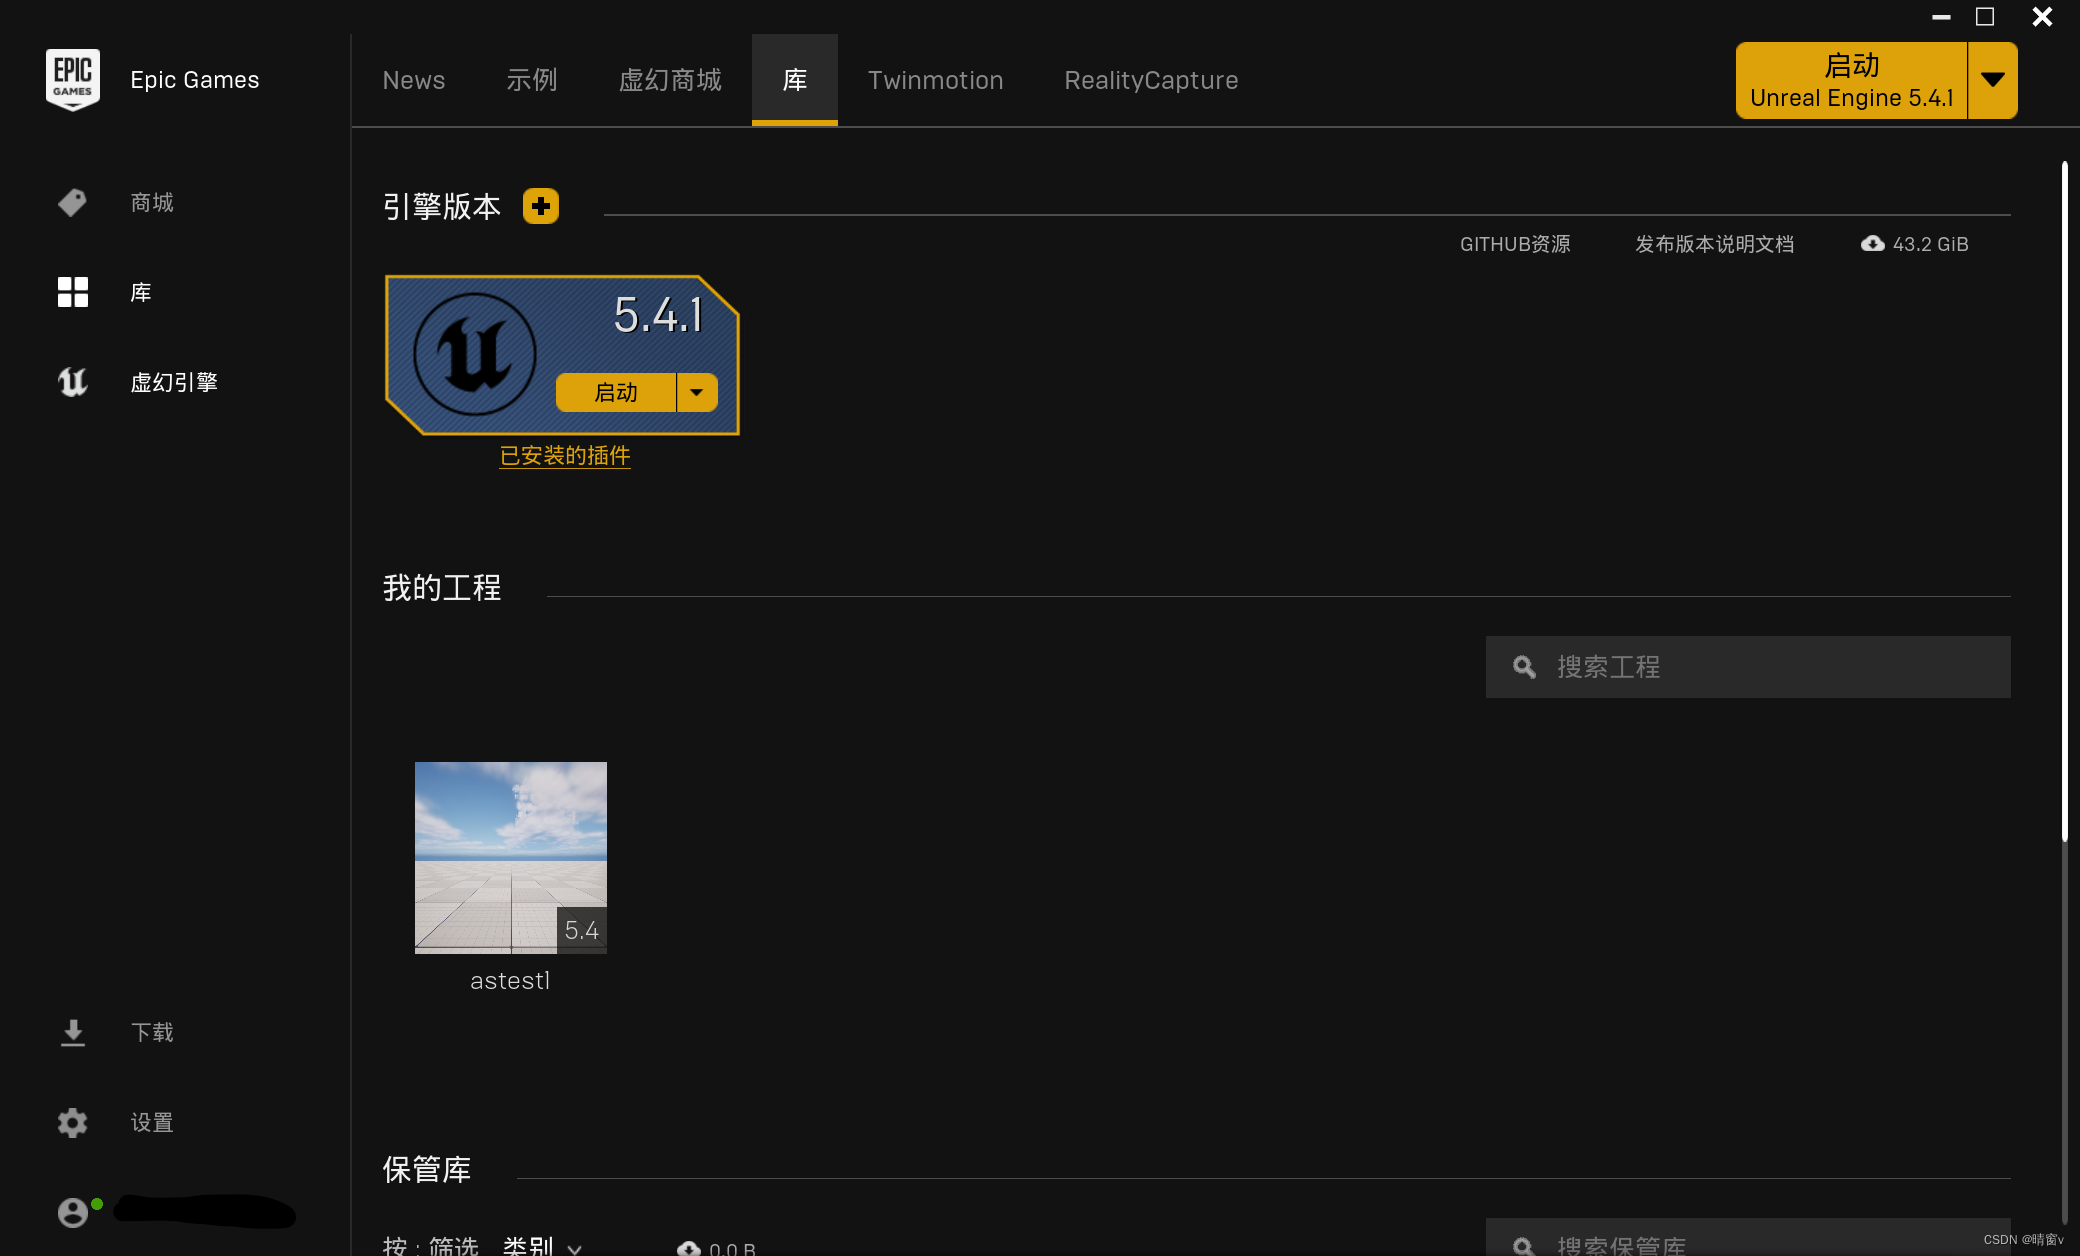Launch Unreal Engine 5.4.1 with the yellow button

pyautogui.click(x=616, y=392)
